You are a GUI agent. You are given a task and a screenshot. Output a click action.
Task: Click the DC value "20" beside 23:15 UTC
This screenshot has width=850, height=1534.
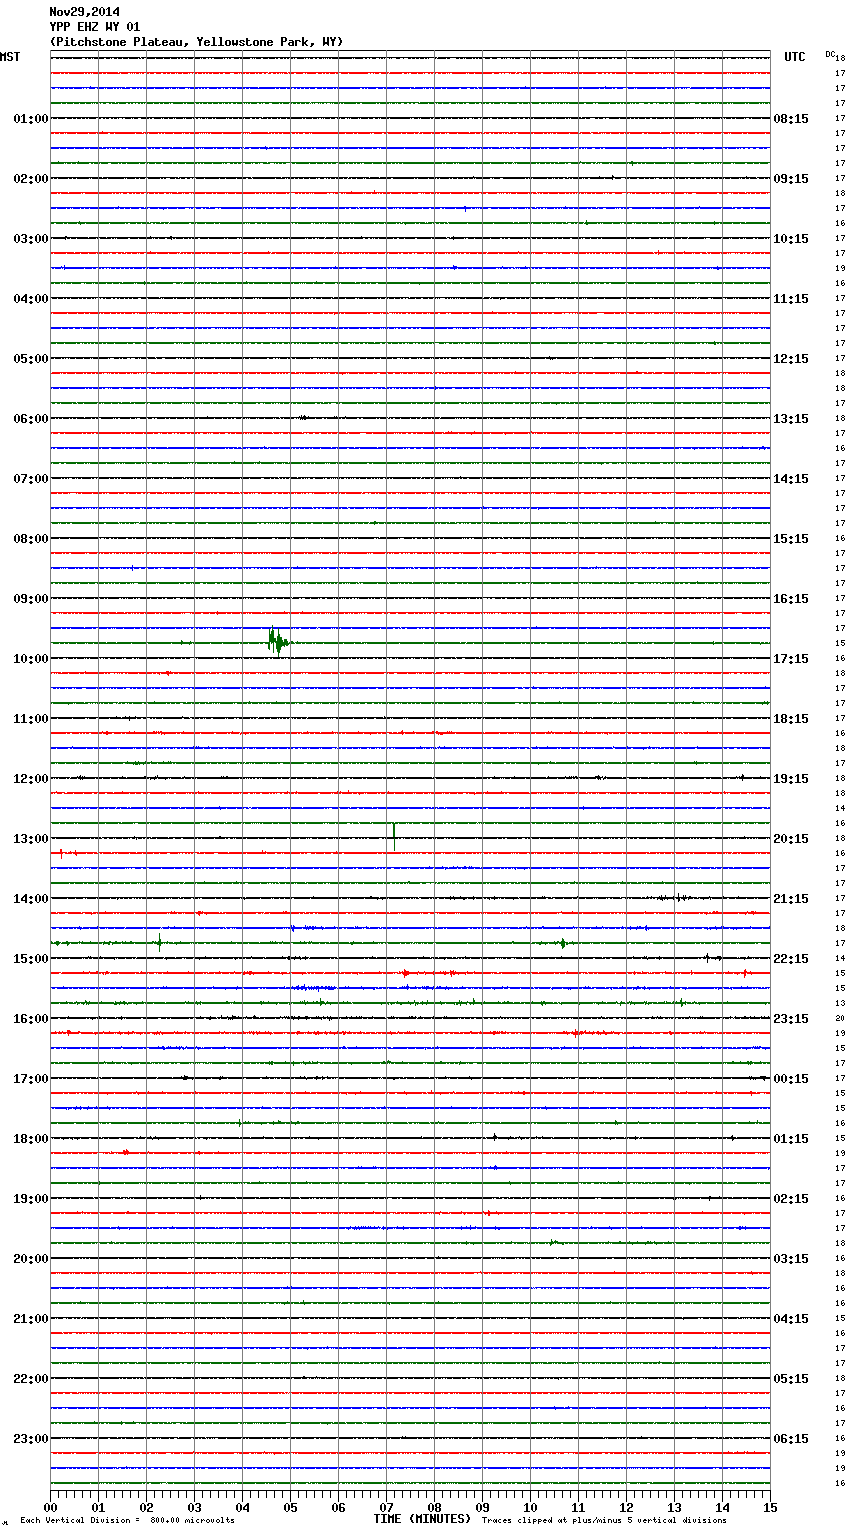[840, 1019]
